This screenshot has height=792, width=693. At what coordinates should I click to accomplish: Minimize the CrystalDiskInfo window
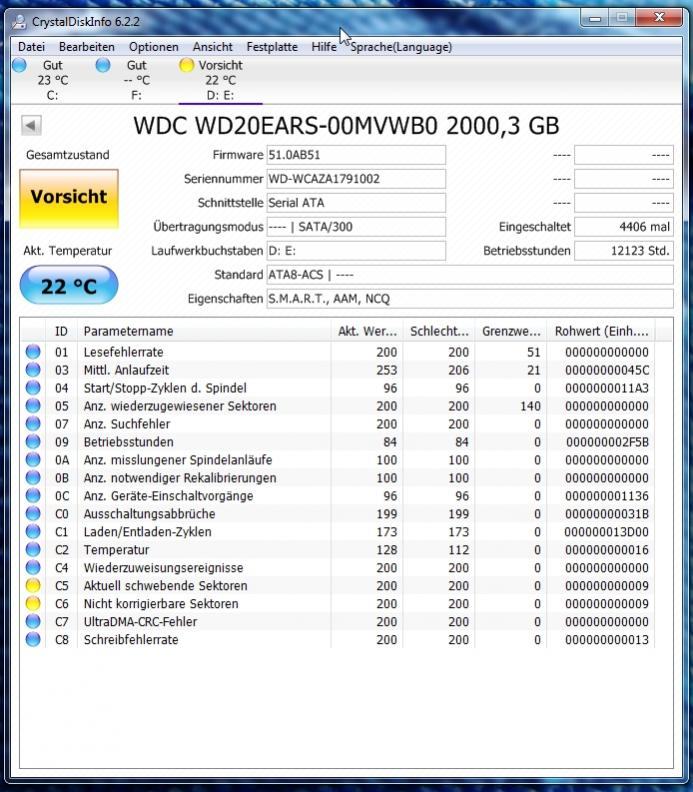pos(595,18)
